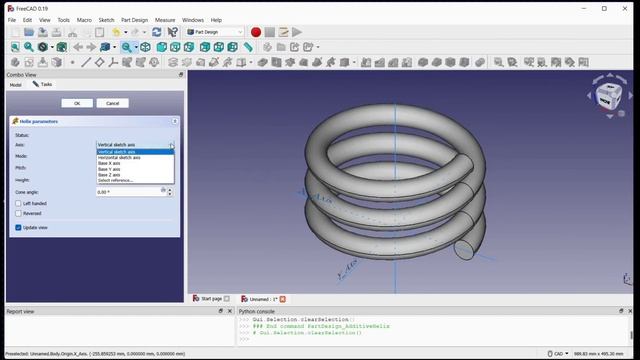Open the CAD navigation style selector
The width and height of the screenshot is (640, 360).
[x=558, y=353]
